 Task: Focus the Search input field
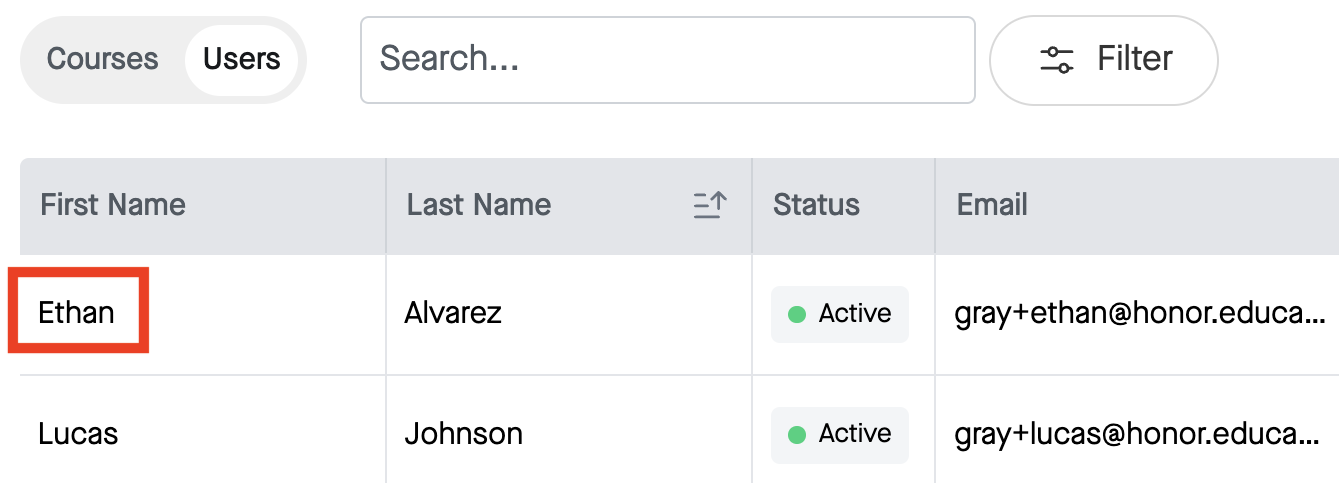tap(668, 60)
